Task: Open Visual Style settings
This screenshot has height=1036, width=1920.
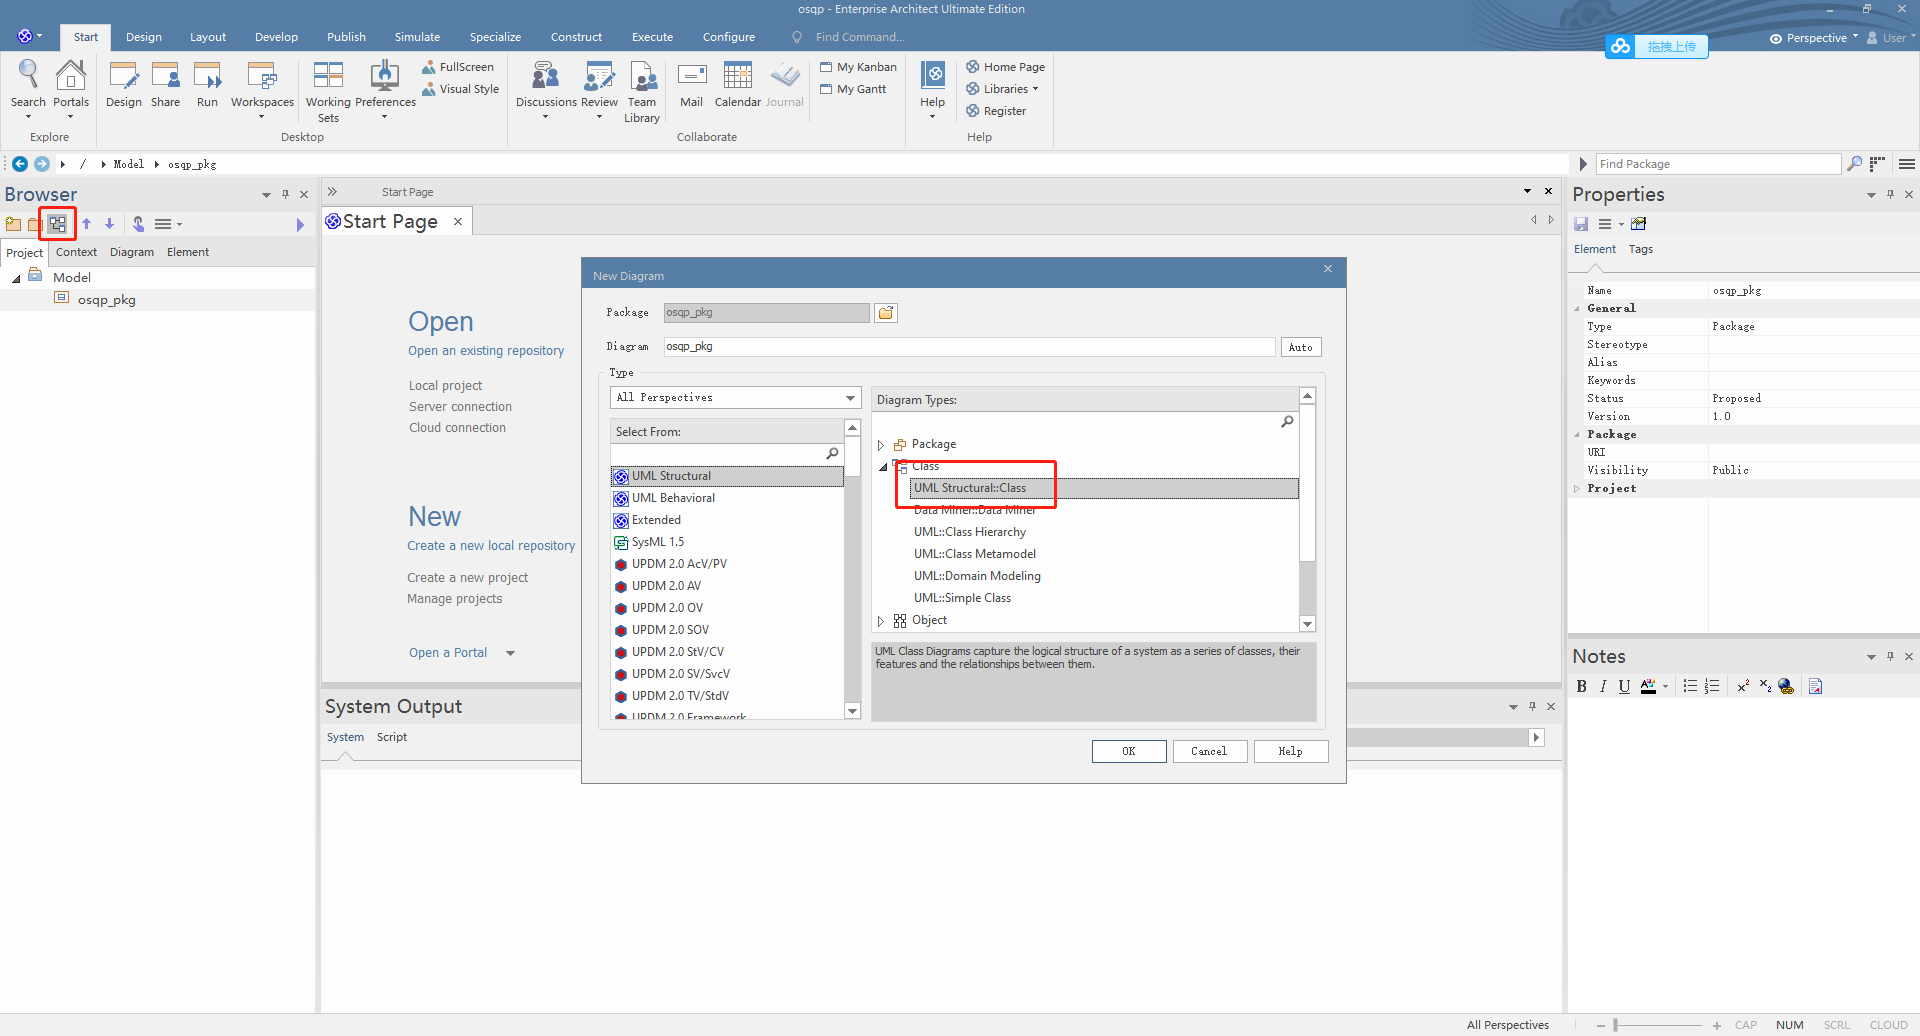Action: pyautogui.click(x=460, y=89)
